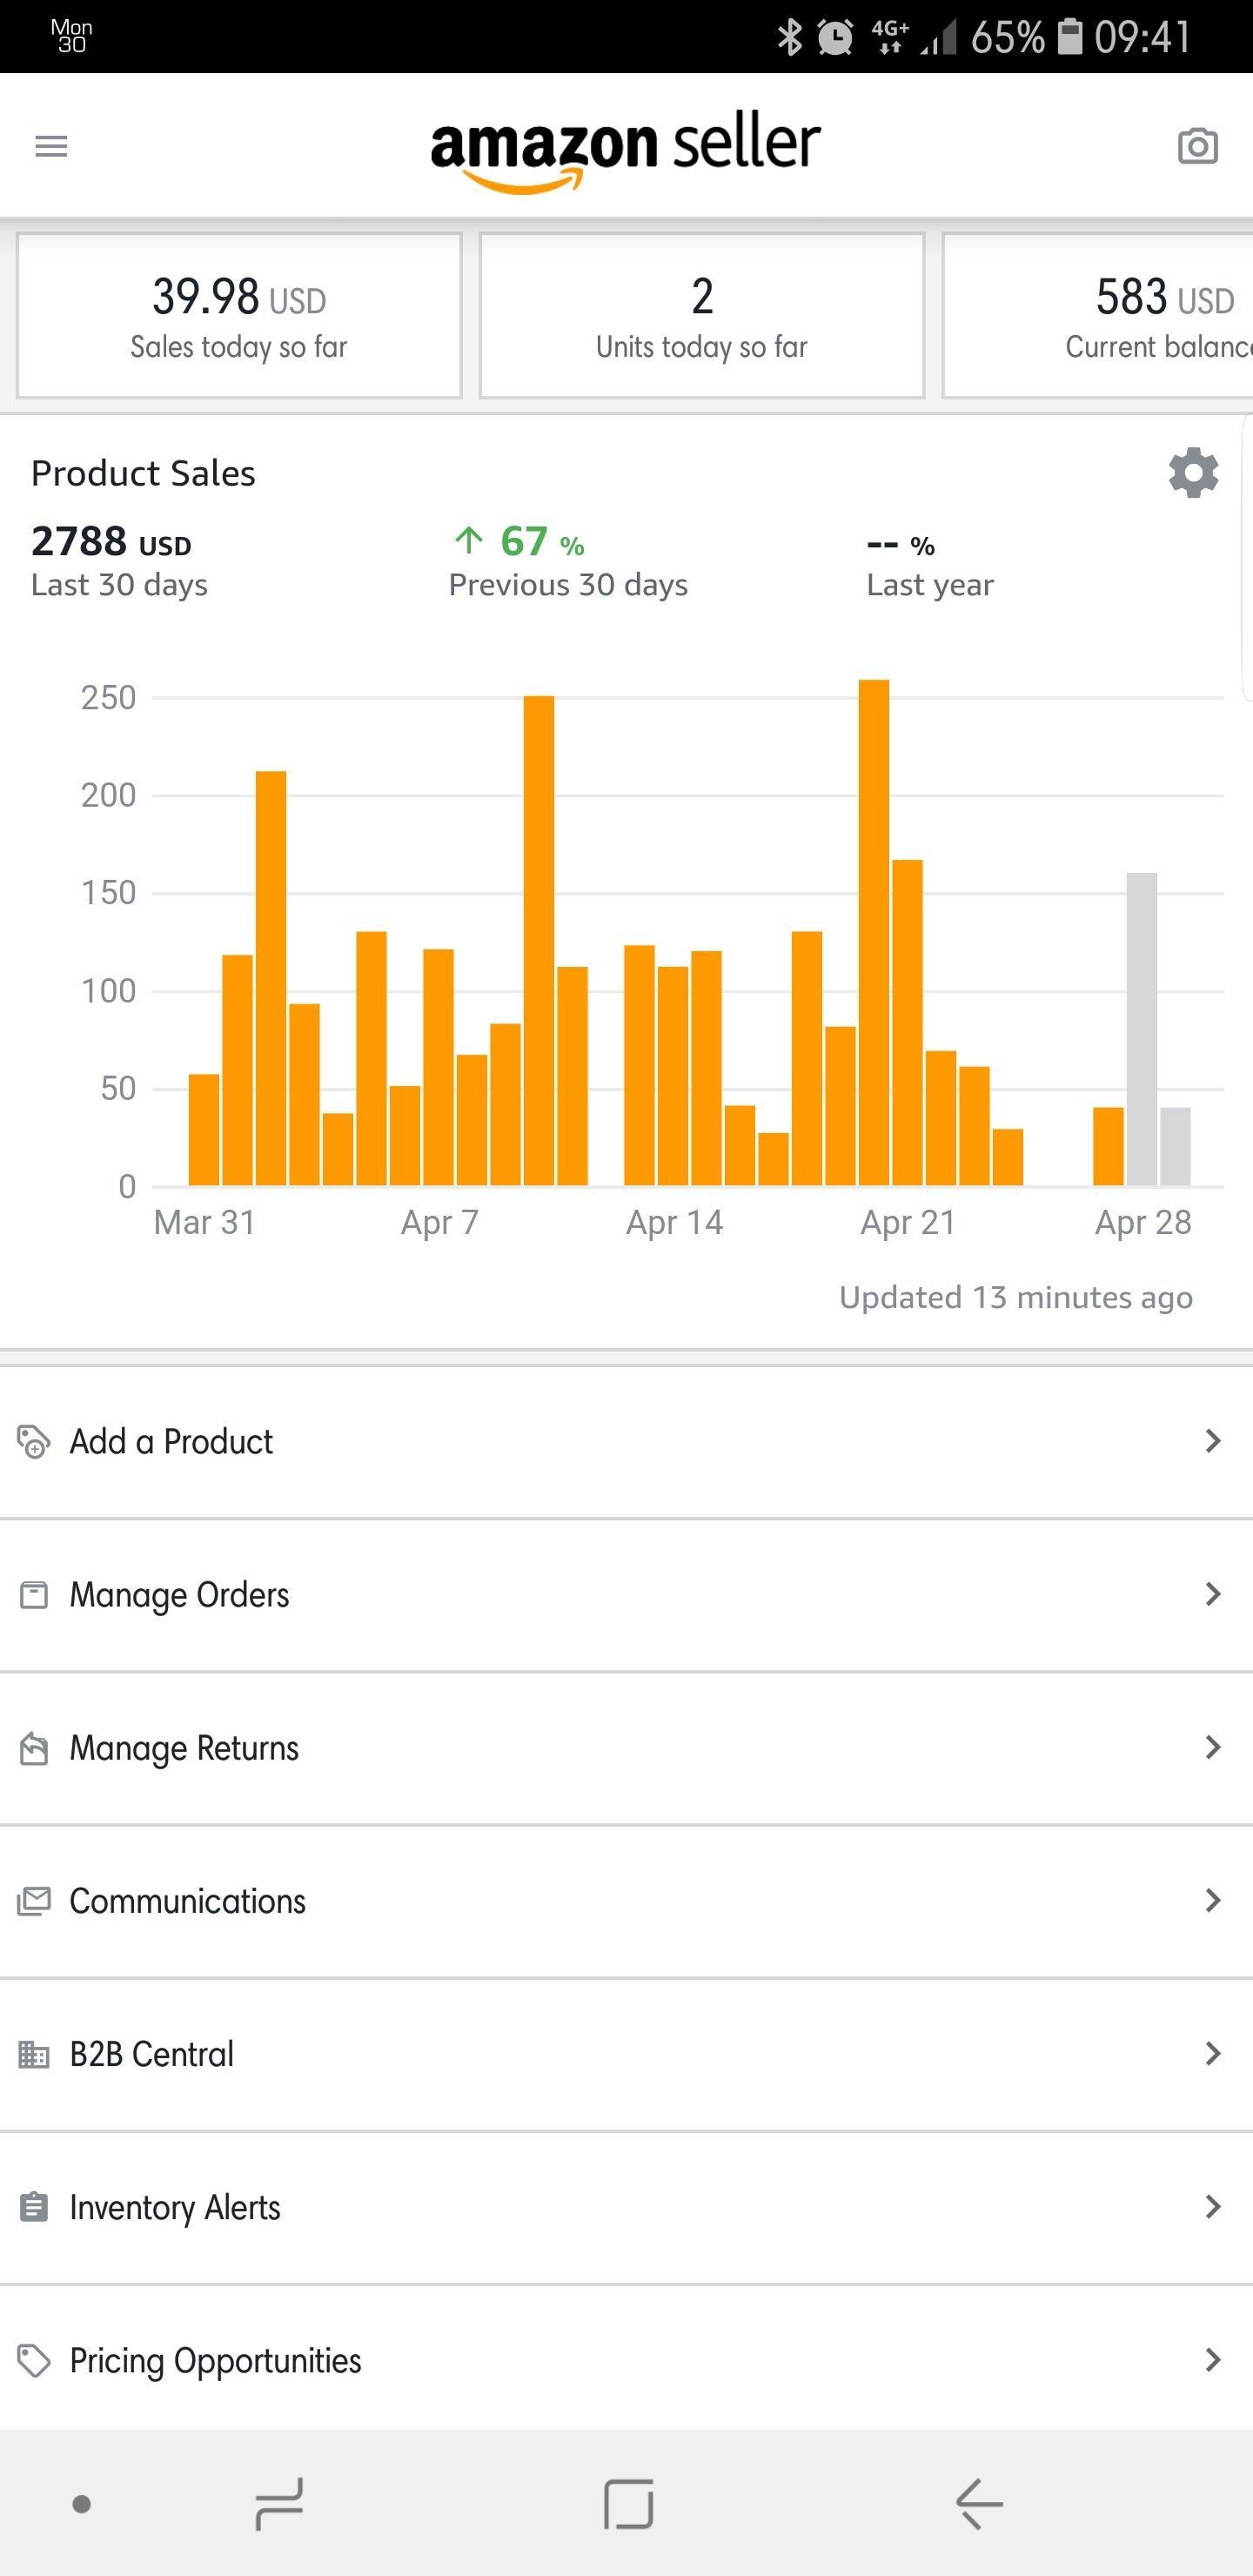Screen dimensions: 1253x2576
Task: Open Manage Returns menu item
Action: click(x=184, y=1748)
